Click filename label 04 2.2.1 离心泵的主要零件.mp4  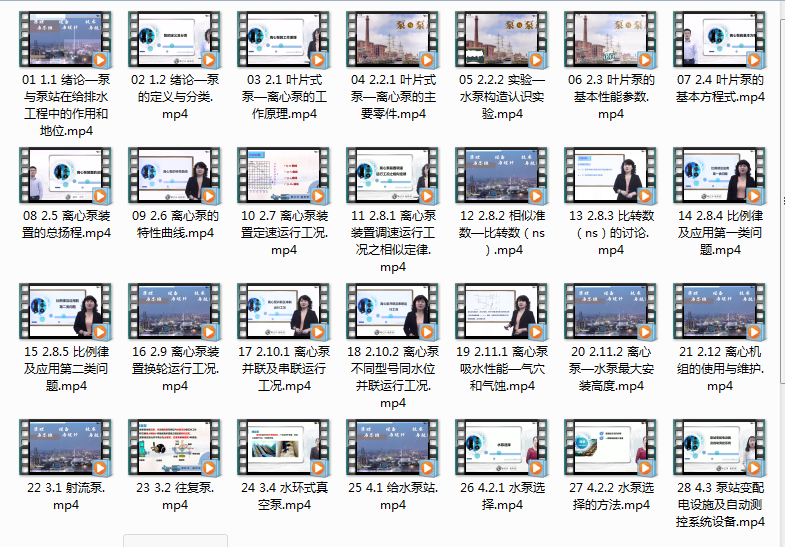tap(393, 97)
